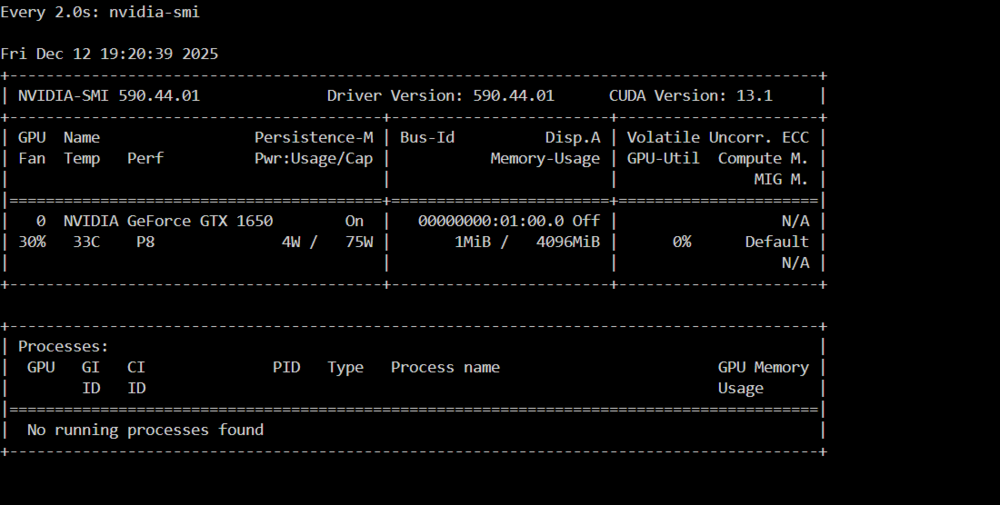Click the compute mode value 'Default'
The image size is (1000, 505).
(x=777, y=242)
